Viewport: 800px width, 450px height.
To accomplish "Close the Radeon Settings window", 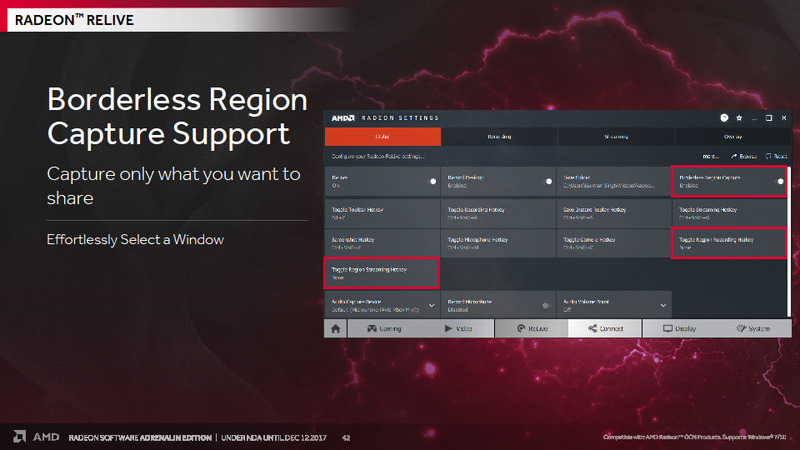I will (x=784, y=118).
